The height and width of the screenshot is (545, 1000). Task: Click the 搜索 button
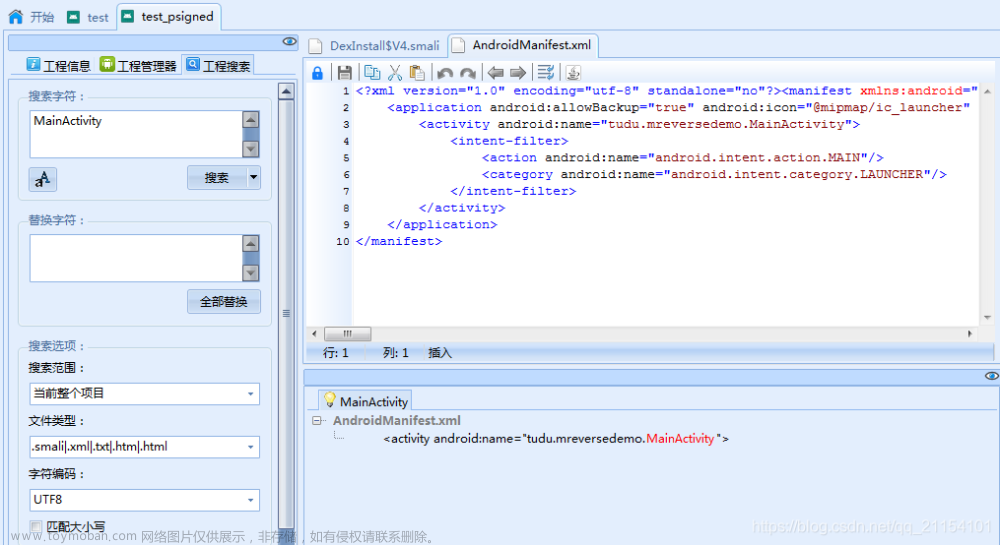[x=217, y=177]
